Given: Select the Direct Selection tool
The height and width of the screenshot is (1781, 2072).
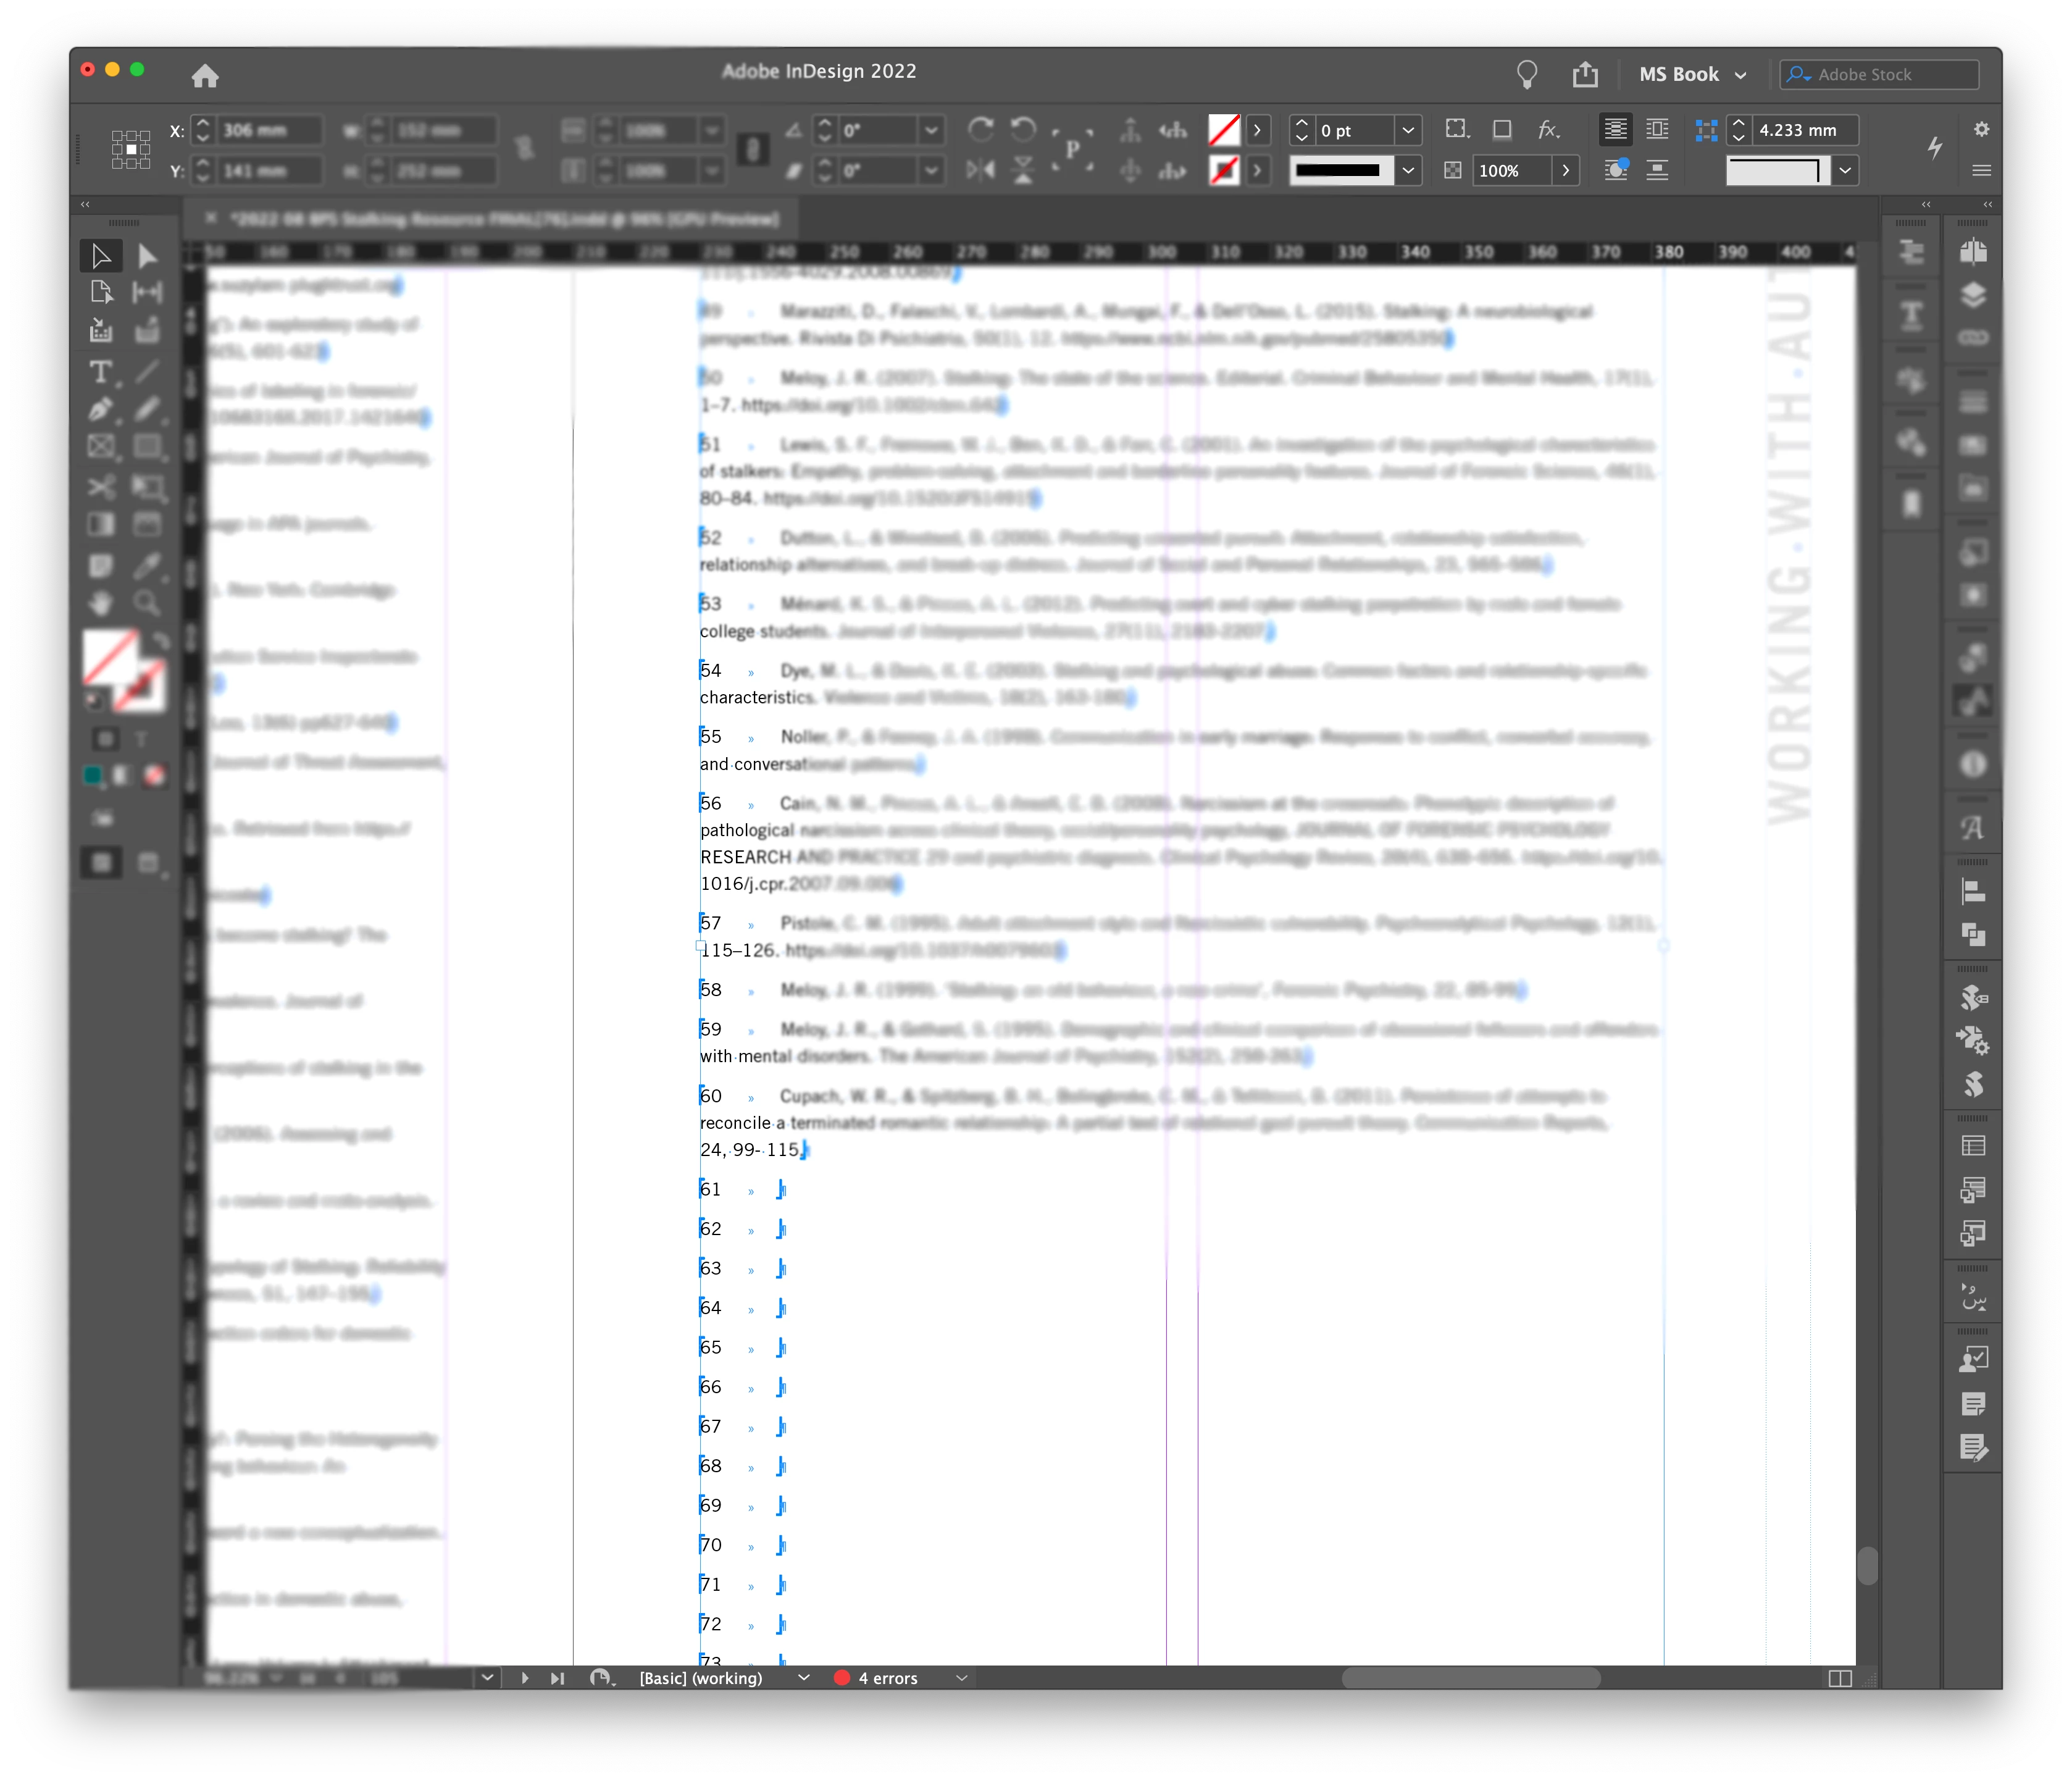Looking at the screenshot, I should click(147, 257).
